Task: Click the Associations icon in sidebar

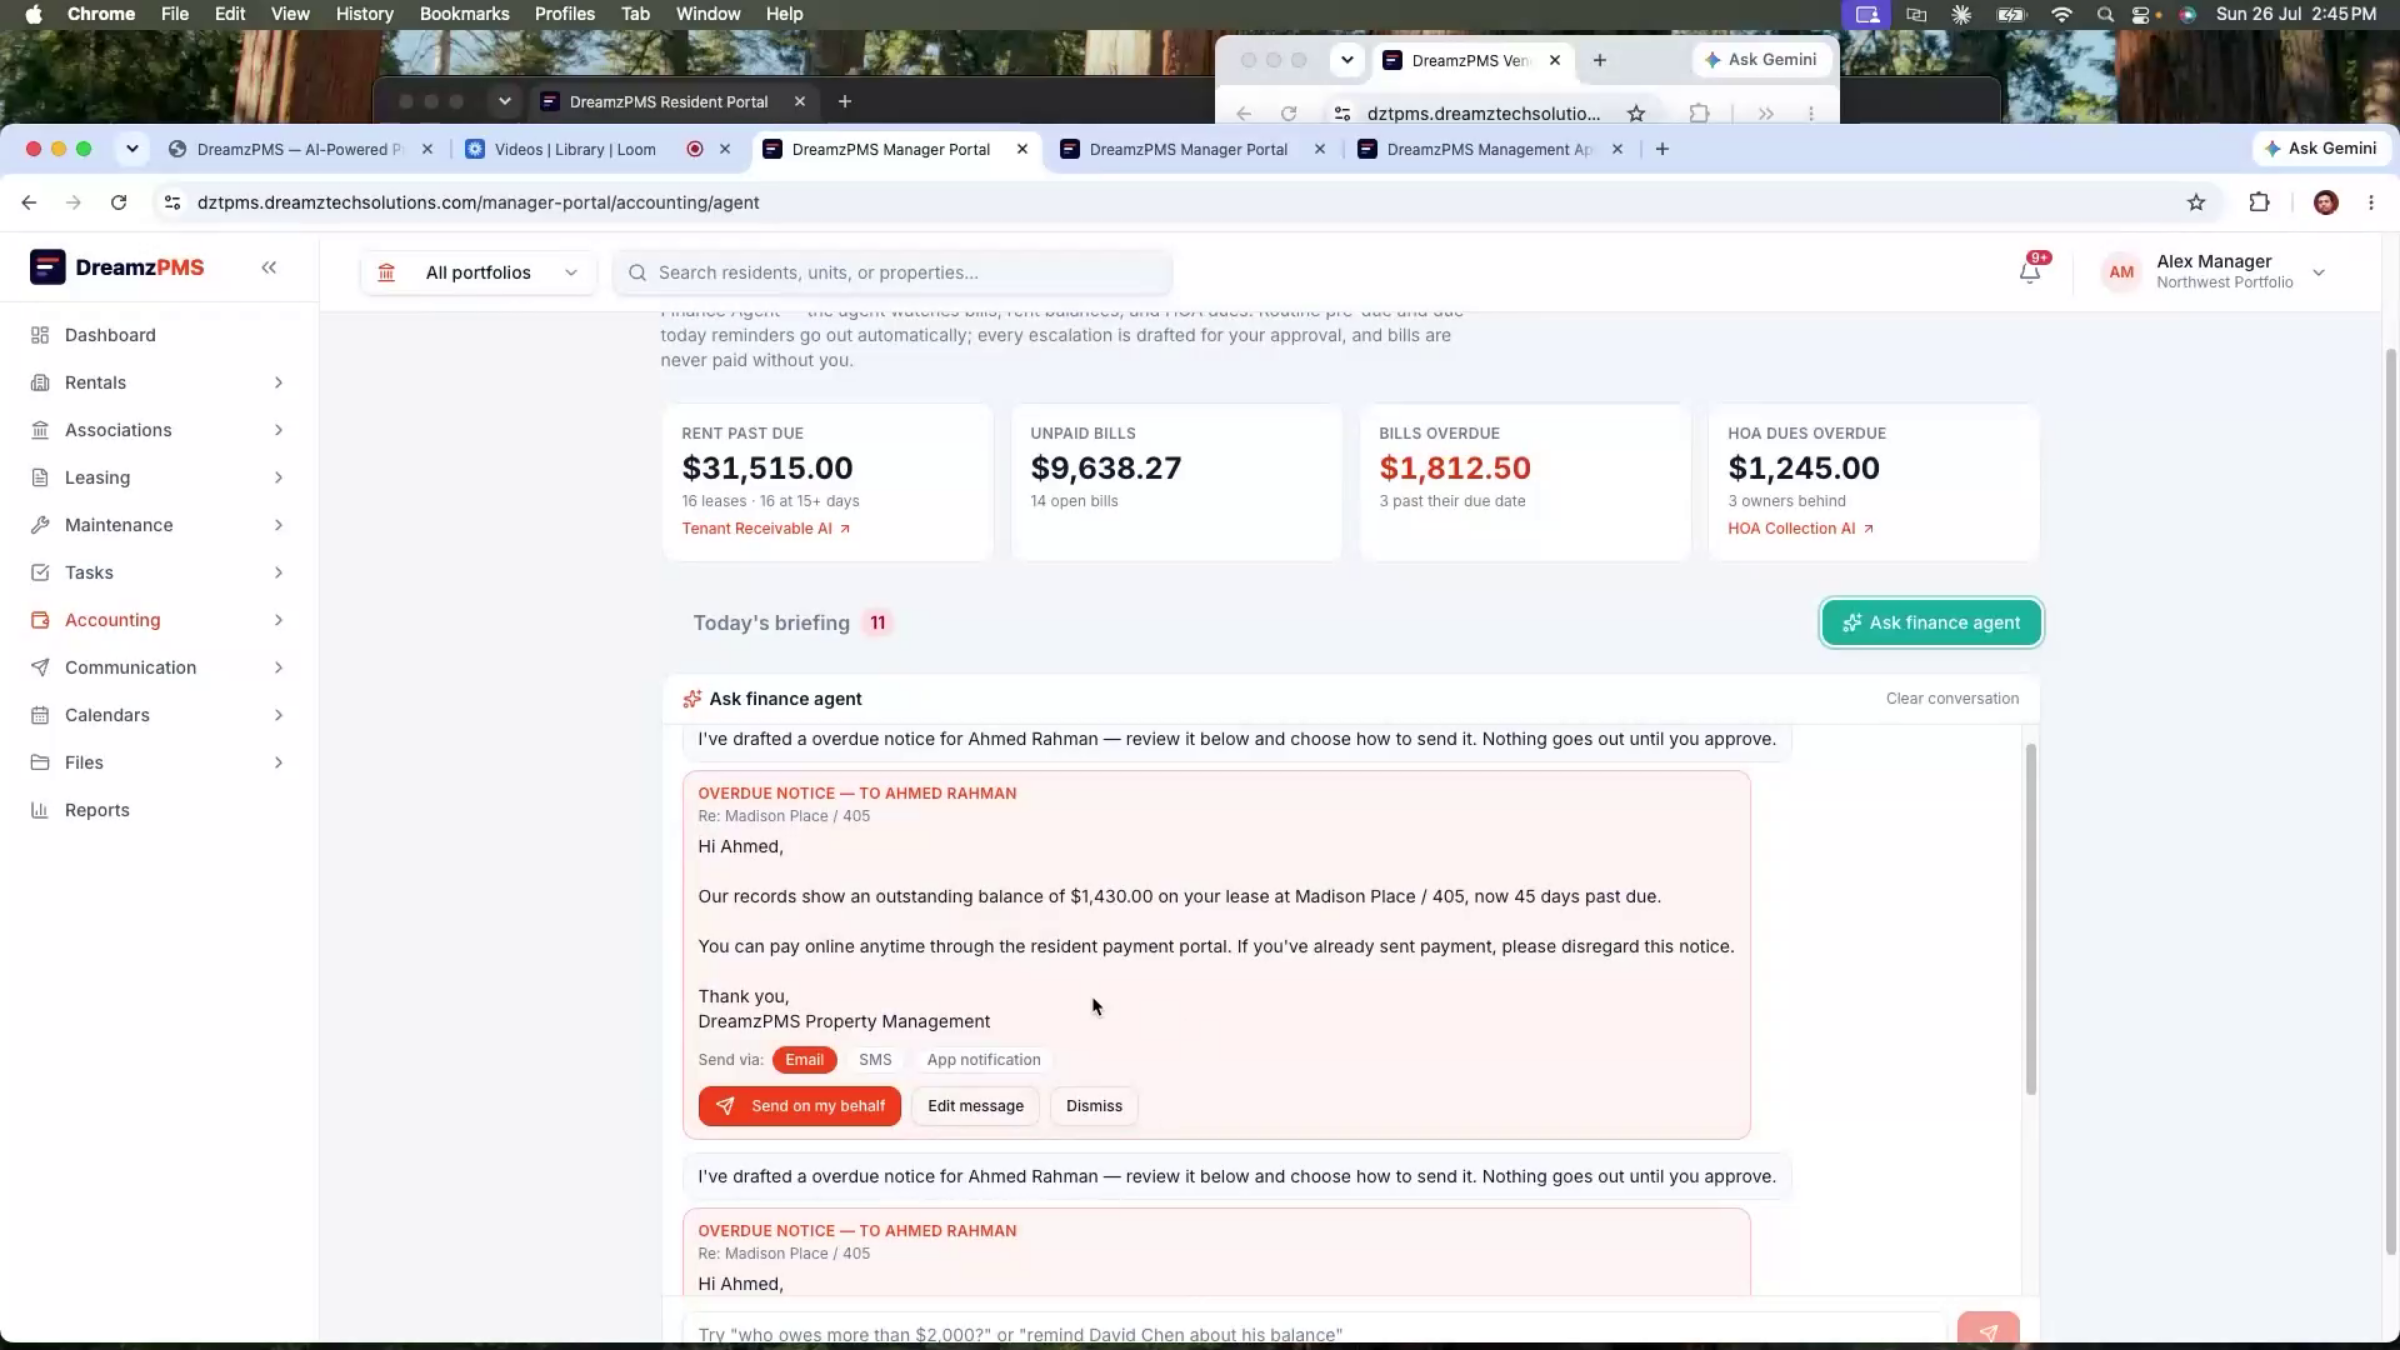Action: [x=40, y=430]
